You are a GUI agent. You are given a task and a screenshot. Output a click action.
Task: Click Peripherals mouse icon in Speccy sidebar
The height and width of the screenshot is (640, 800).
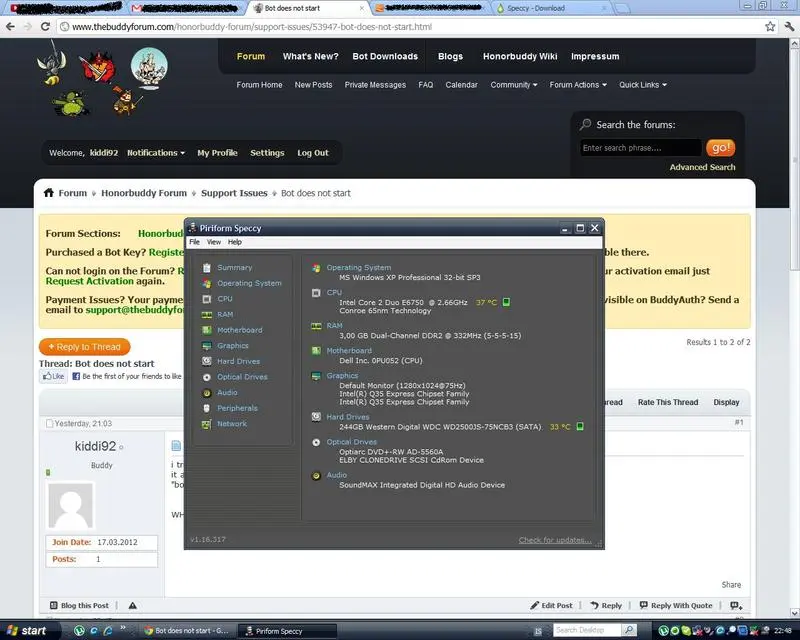207,408
